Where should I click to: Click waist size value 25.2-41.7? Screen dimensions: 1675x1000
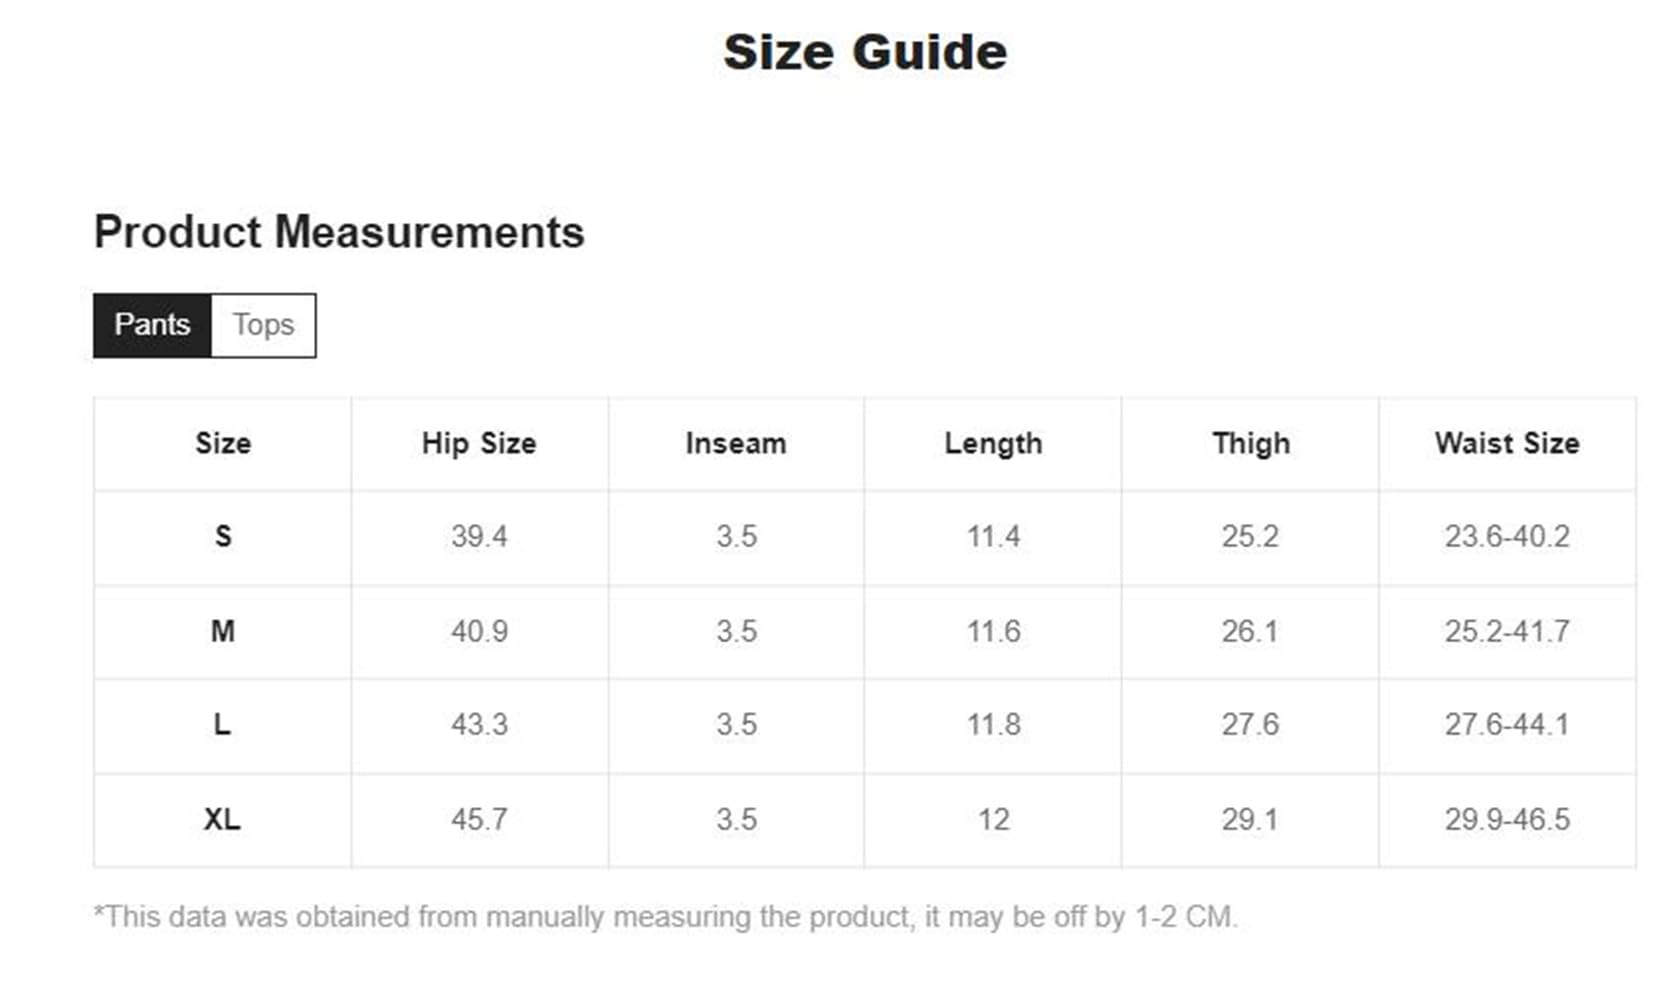1507,631
